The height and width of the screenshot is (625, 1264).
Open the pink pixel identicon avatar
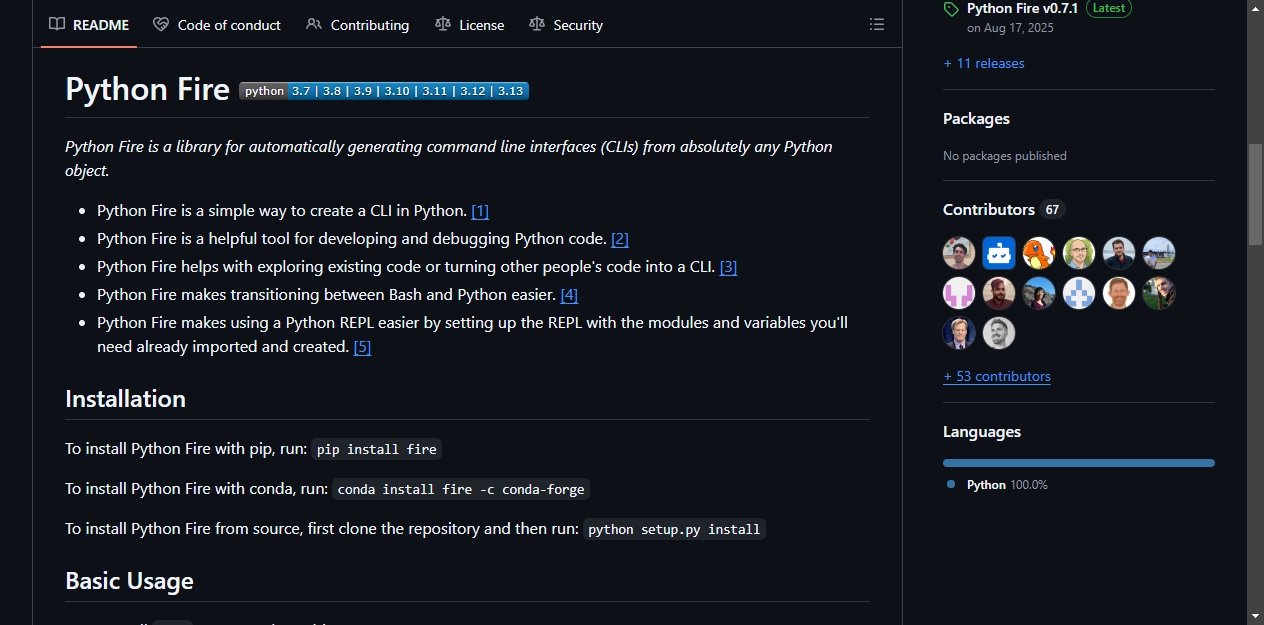click(959, 293)
